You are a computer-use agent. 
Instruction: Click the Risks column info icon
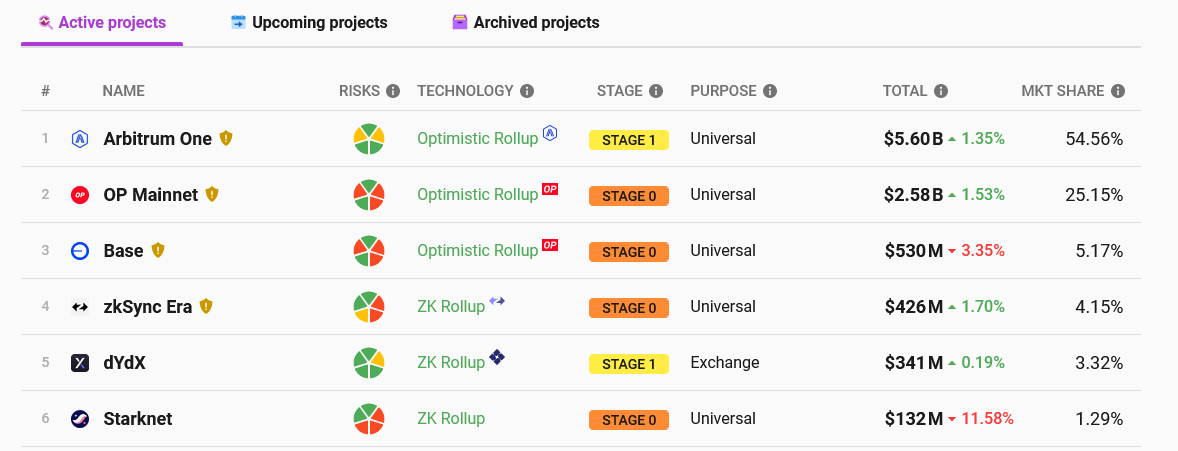click(393, 91)
